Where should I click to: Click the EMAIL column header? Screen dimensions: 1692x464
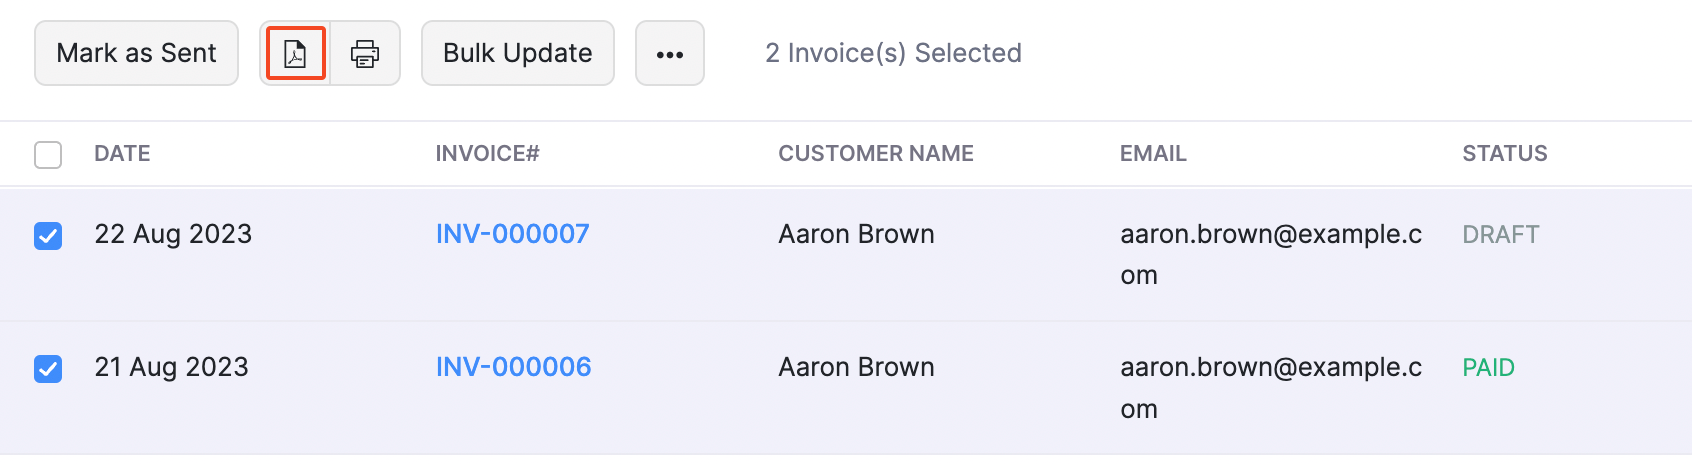tap(1152, 154)
